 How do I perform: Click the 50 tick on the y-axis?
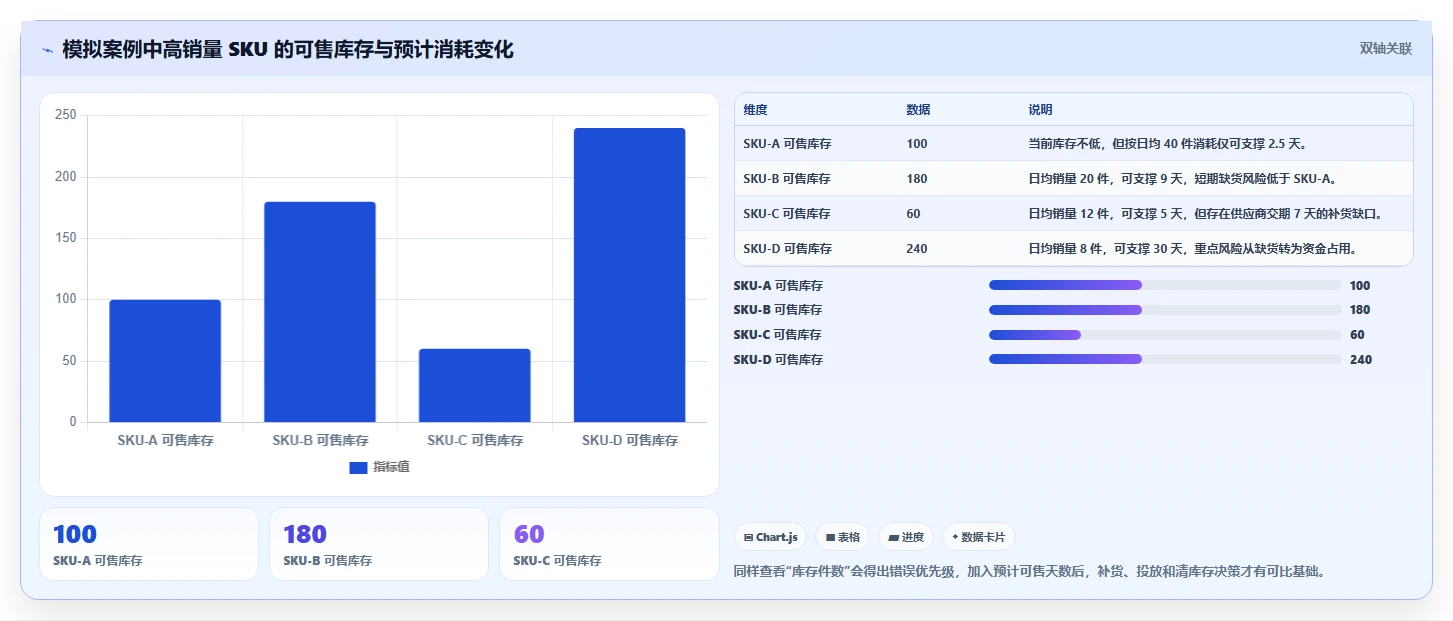pos(69,361)
